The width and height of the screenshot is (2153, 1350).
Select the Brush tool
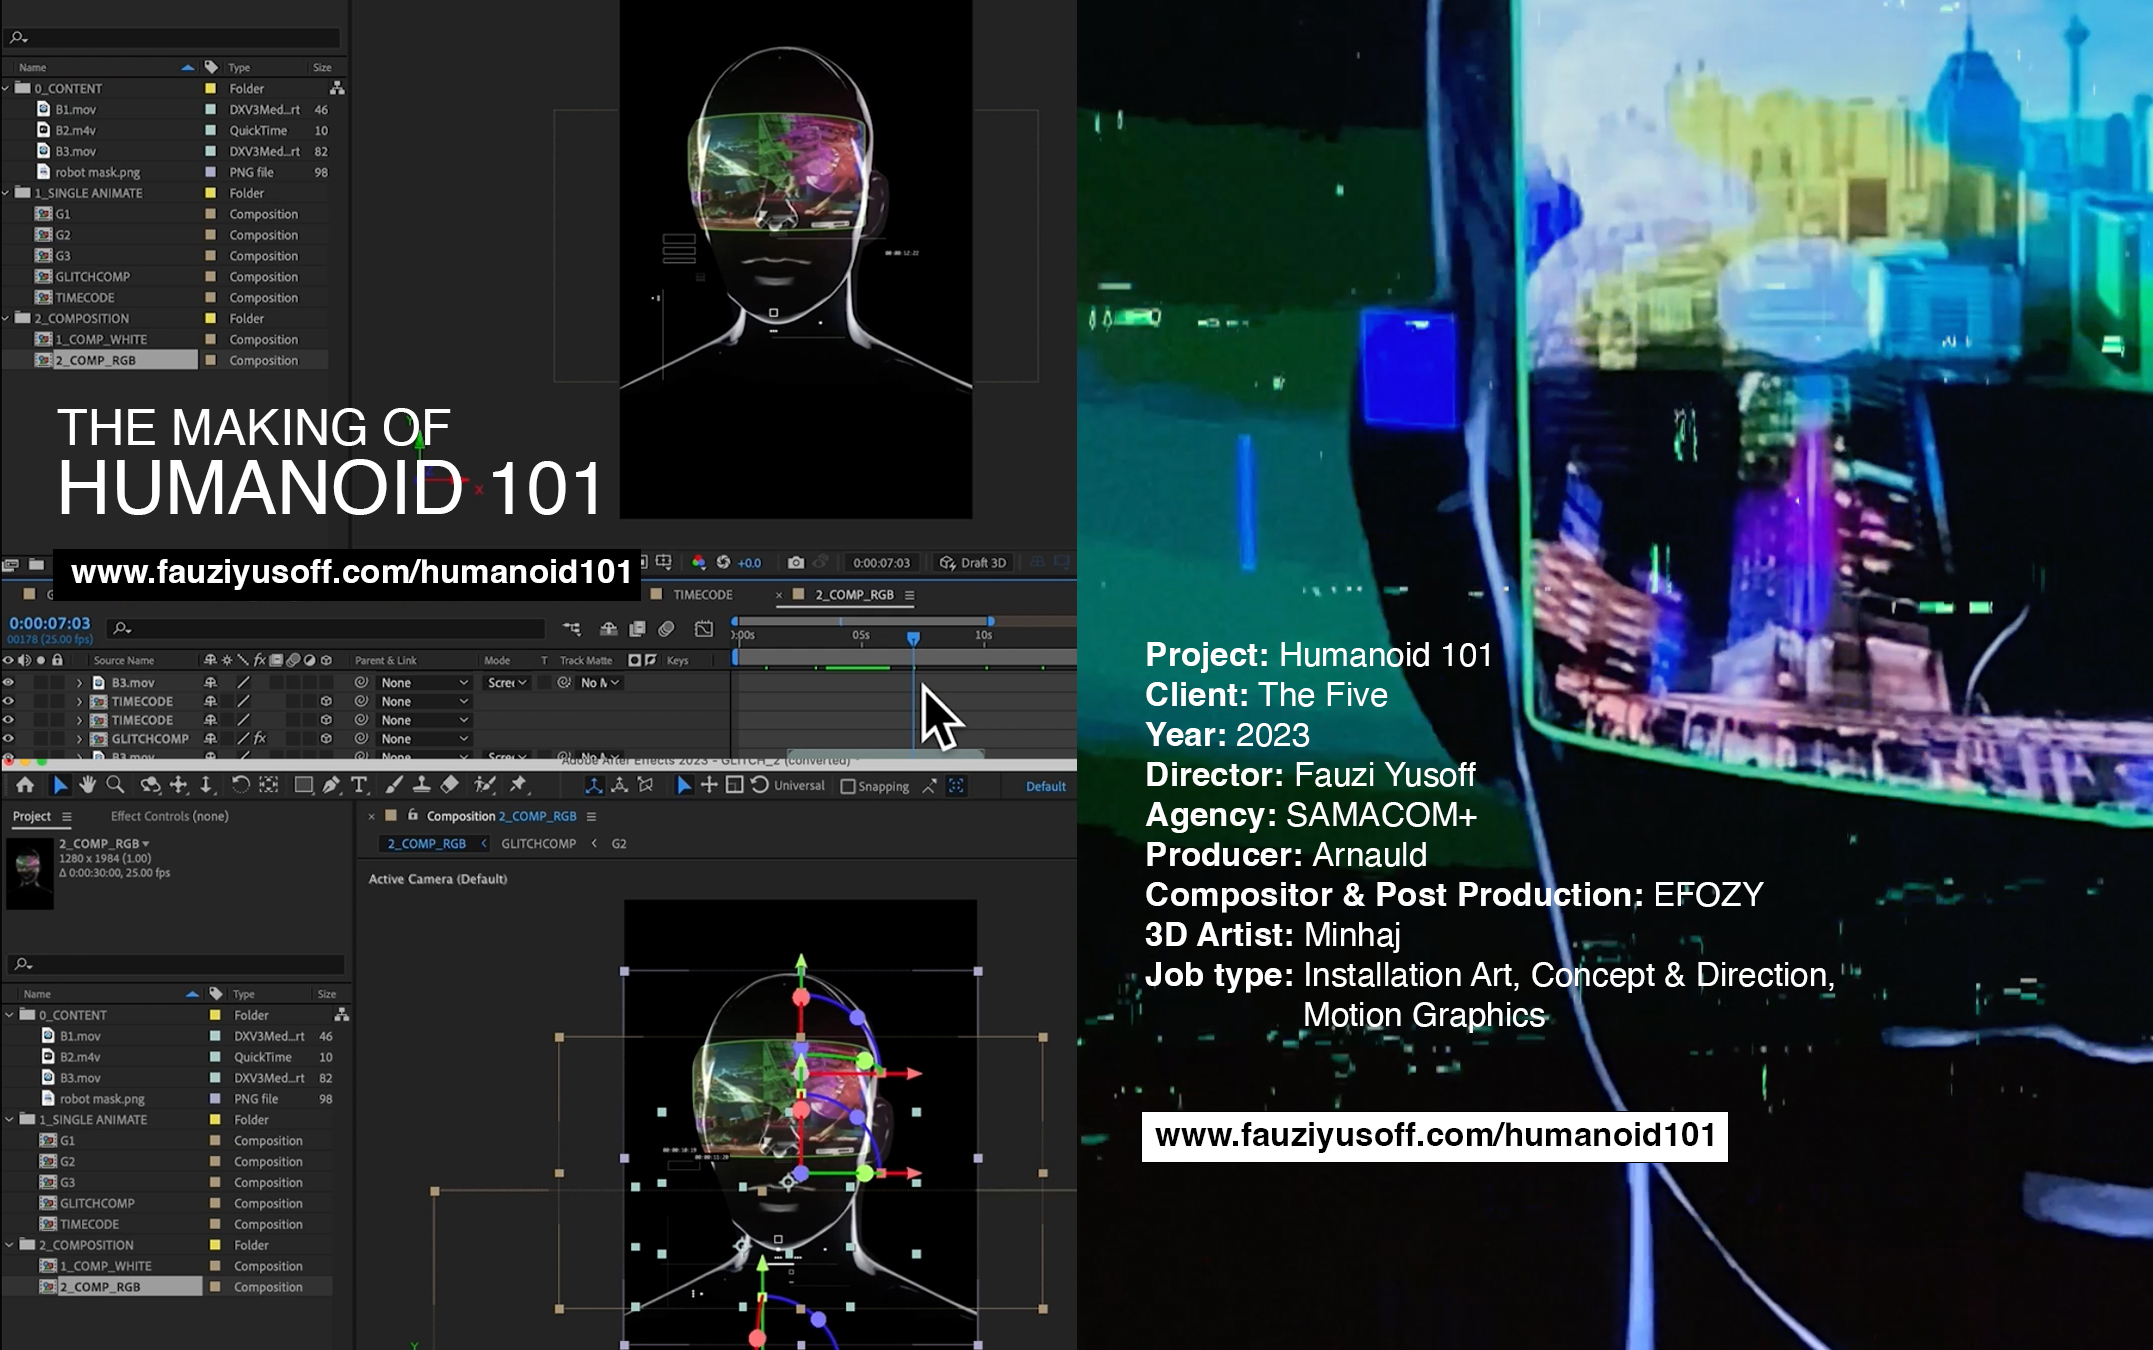click(x=394, y=785)
